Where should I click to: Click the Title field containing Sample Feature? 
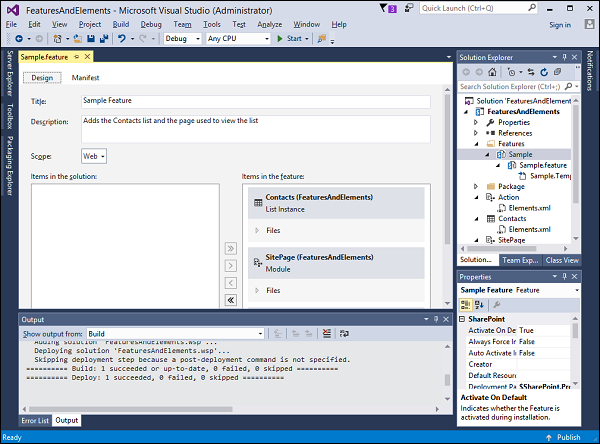click(255, 101)
